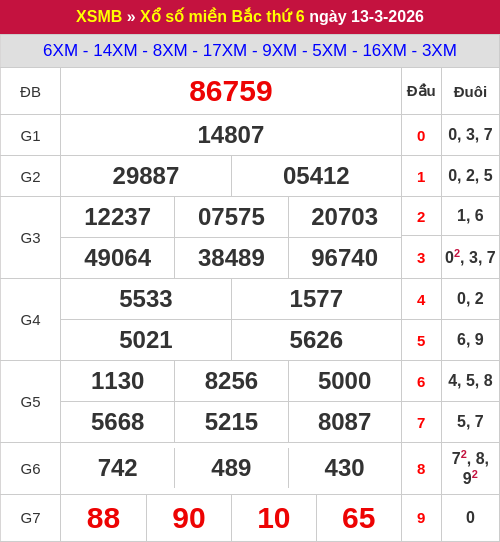Select the G5 number 5000
The width and height of the screenshot is (500, 542).
[344, 381]
